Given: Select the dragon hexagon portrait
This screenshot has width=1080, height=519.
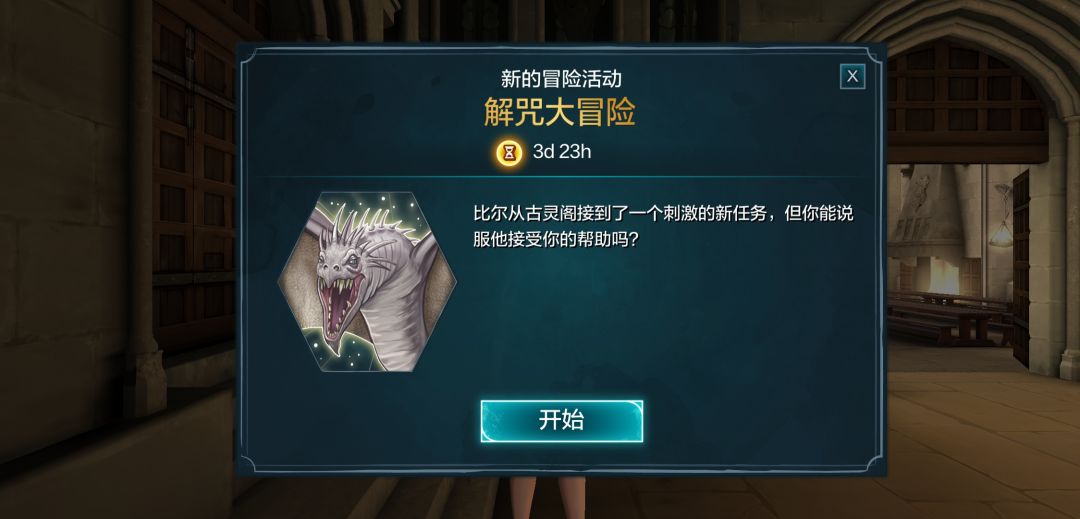Looking at the screenshot, I should click(366, 282).
